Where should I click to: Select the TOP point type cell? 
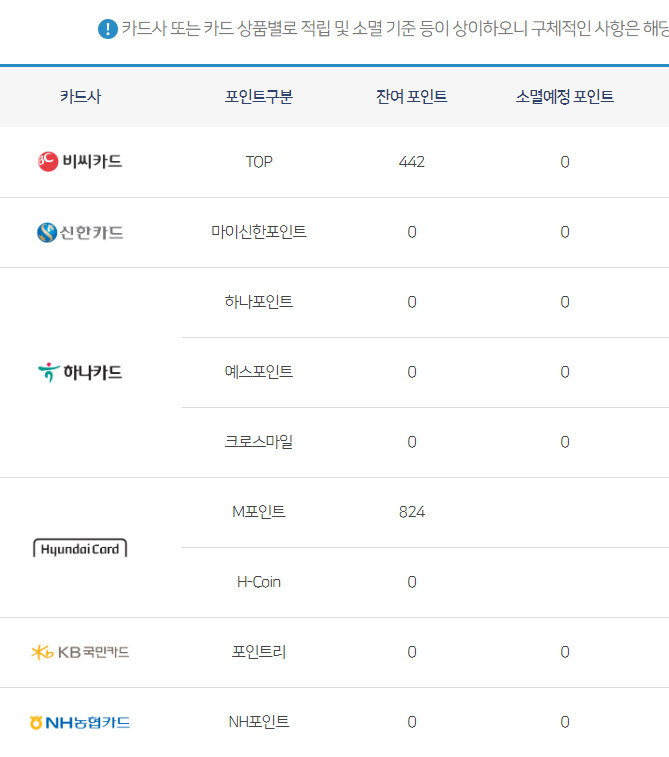pyautogui.click(x=259, y=162)
